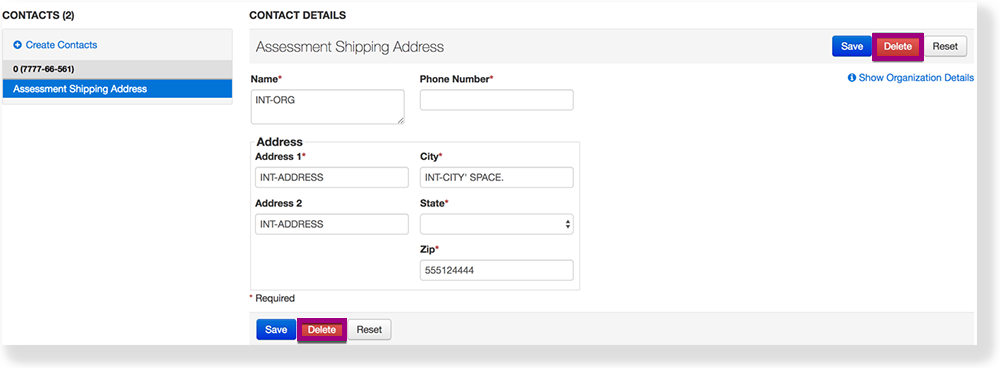Click the resize grip of Name text area
Image resolution: width=1000 pixels, height=368 pixels.
tap(400, 120)
